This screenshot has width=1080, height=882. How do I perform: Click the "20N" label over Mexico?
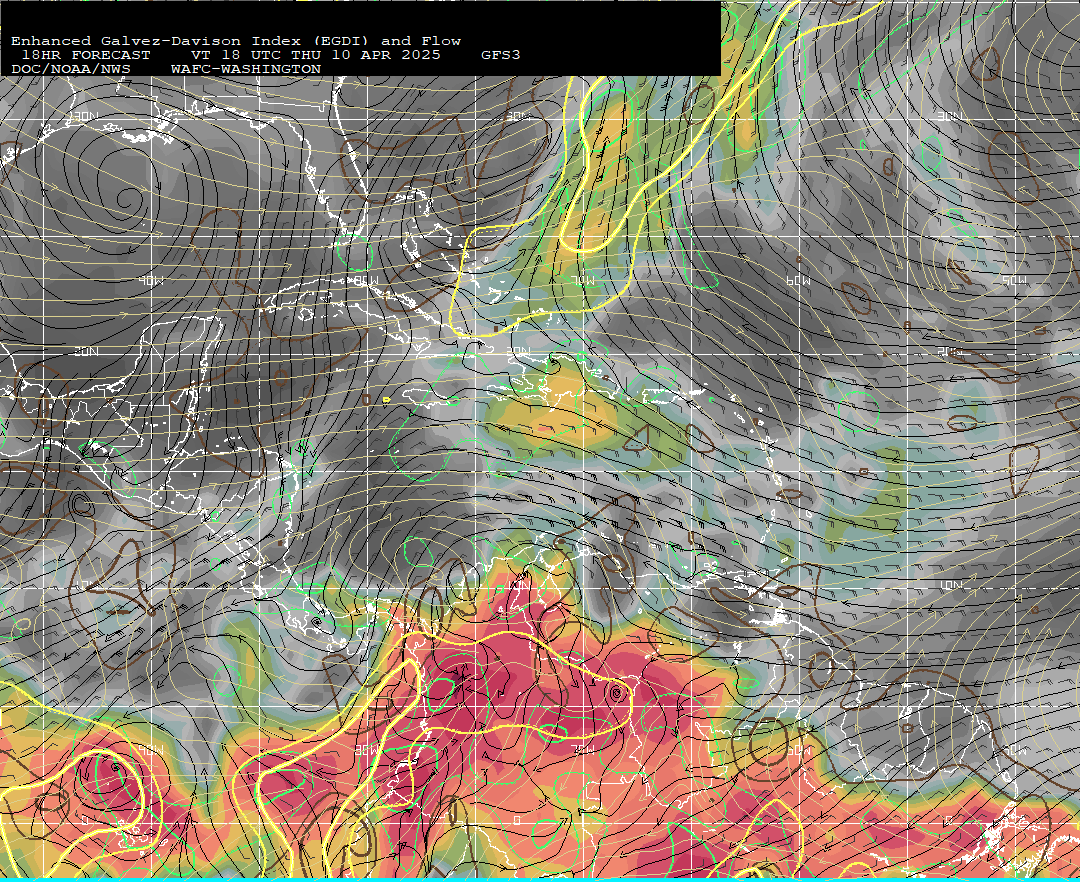coord(85,351)
